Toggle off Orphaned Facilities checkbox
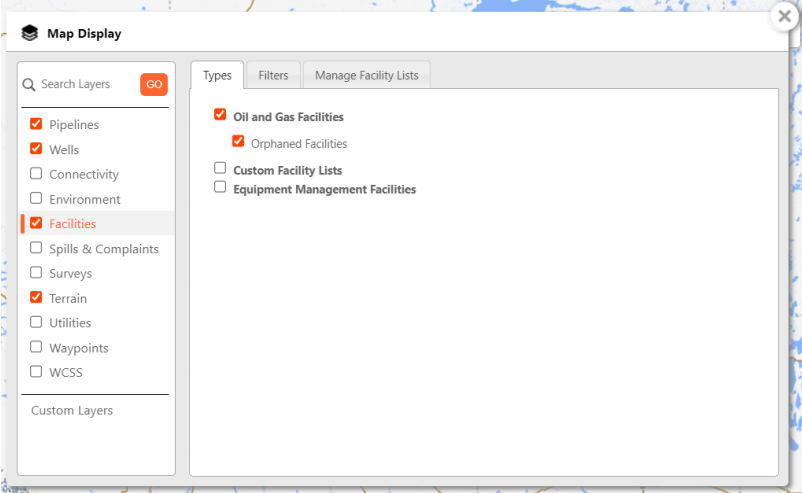802x493 pixels. tap(238, 141)
